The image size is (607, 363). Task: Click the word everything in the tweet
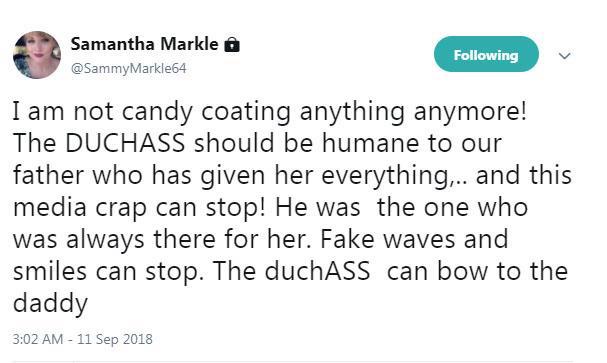[x=384, y=176]
